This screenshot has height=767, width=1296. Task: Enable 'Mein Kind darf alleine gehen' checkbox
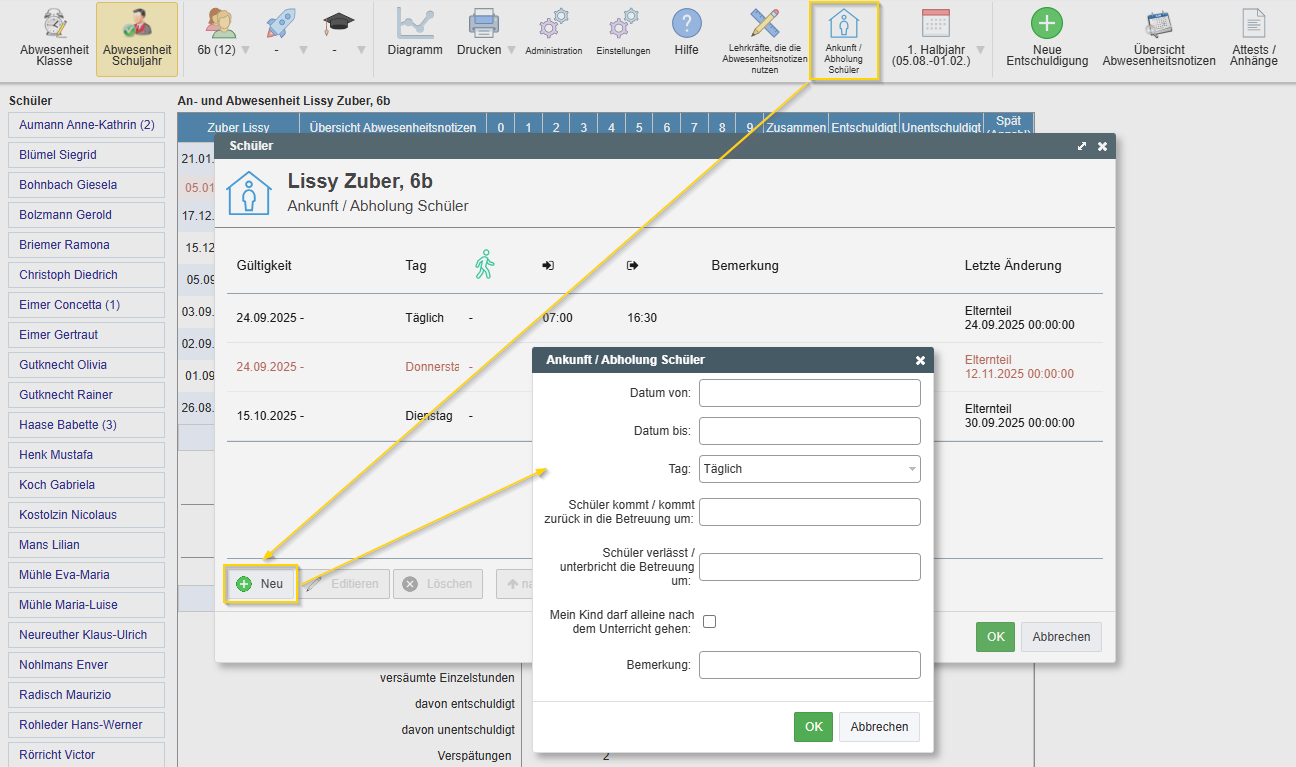tap(710, 621)
